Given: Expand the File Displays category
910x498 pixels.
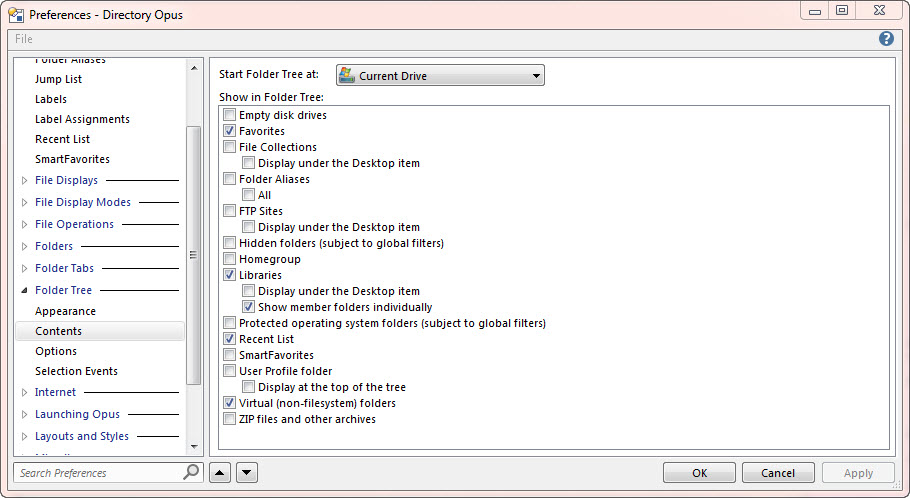Looking at the screenshot, I should 25,181.
